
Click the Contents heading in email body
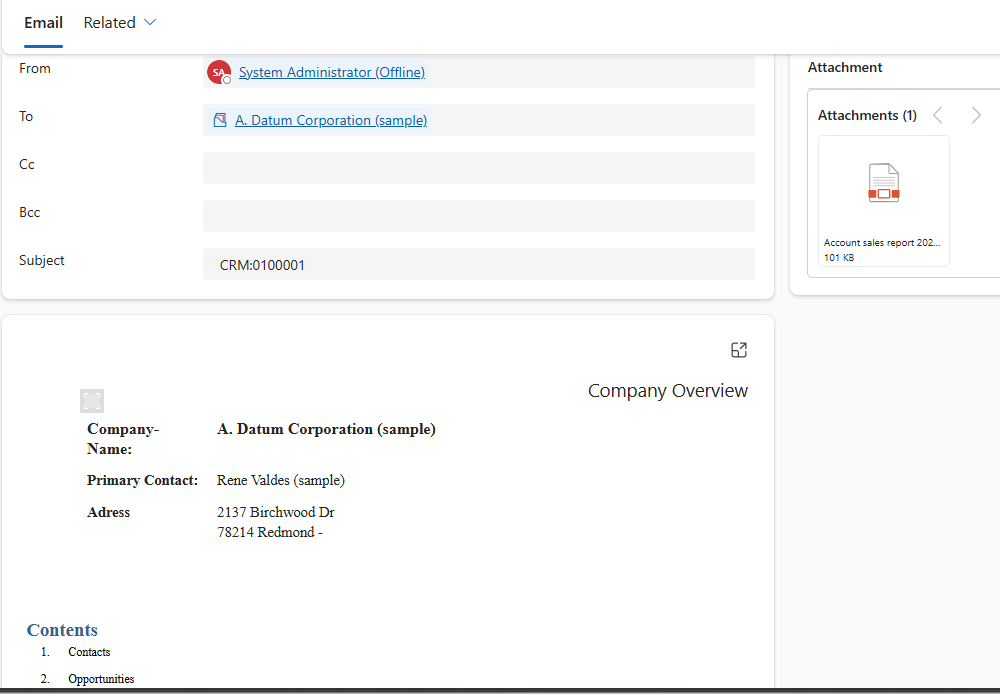click(x=62, y=630)
